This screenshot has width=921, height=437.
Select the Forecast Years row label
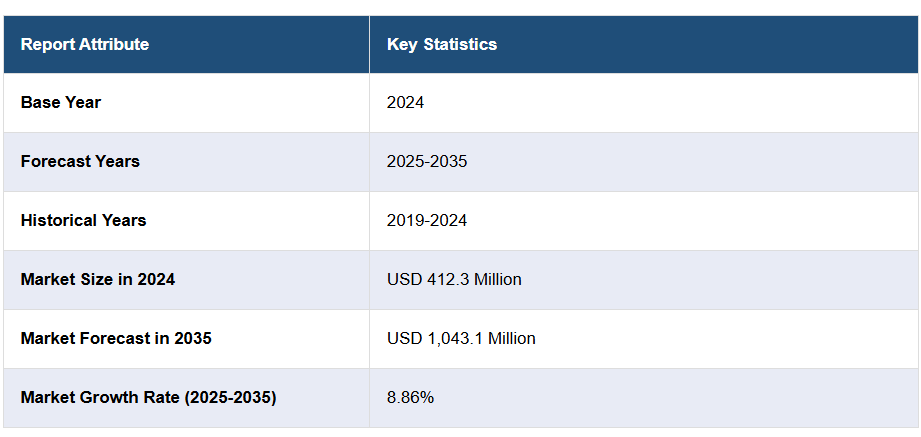click(80, 161)
